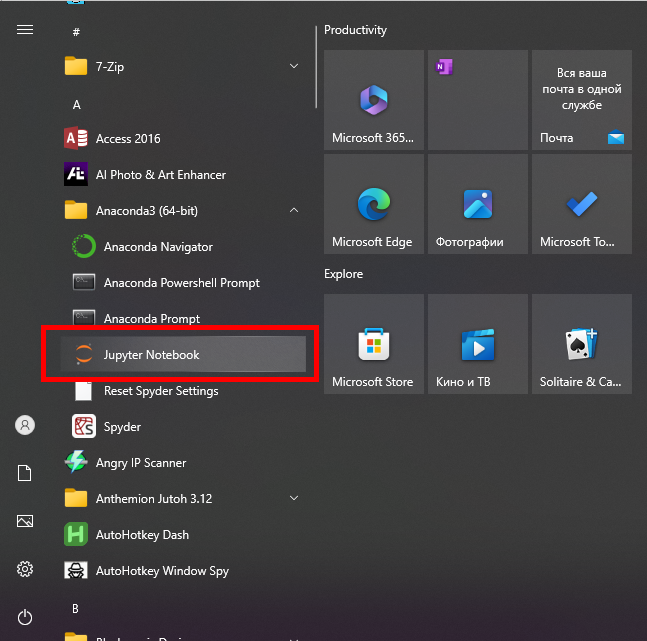The width and height of the screenshot is (647, 641).
Task: Open Spyder IDE
Action: (x=122, y=427)
